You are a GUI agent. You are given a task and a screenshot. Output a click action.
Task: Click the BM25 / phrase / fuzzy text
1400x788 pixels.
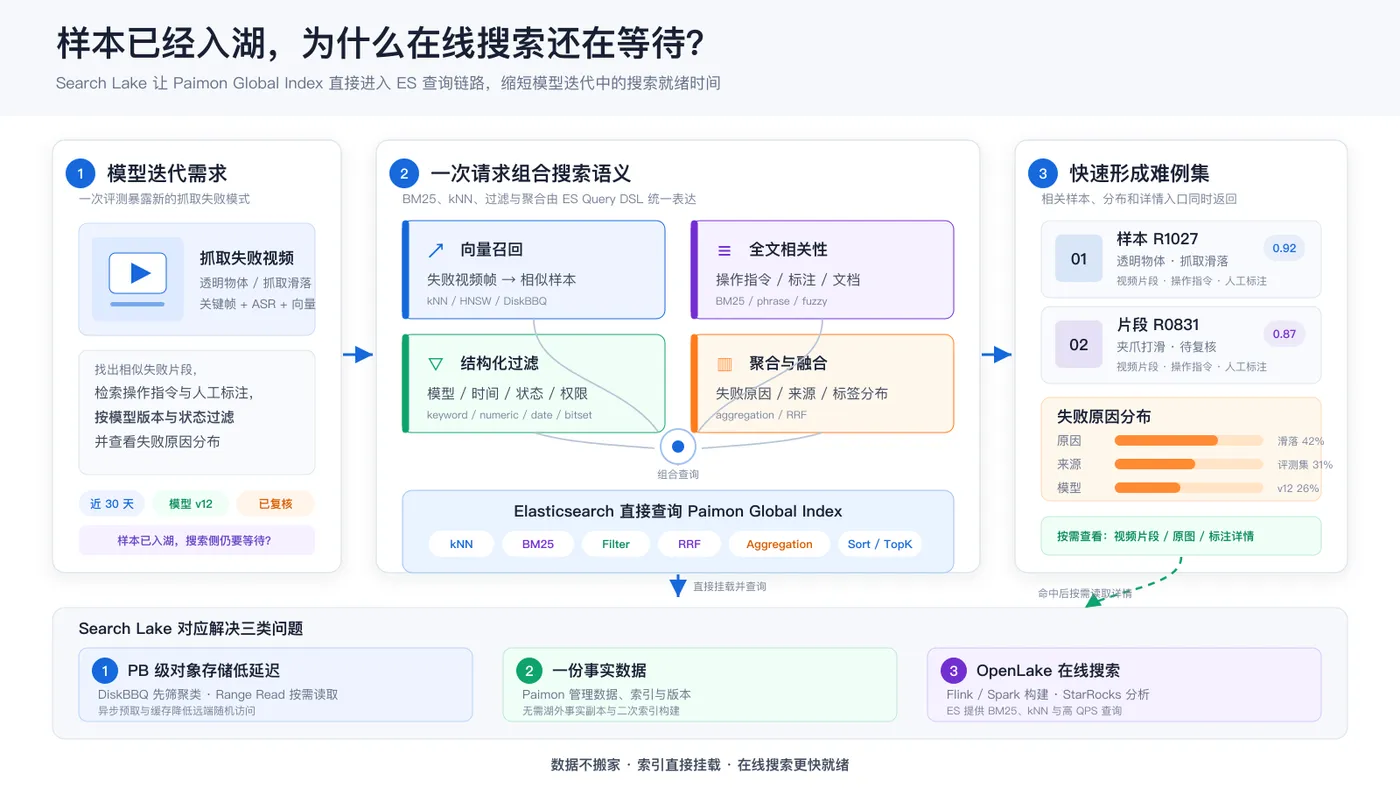click(x=771, y=301)
